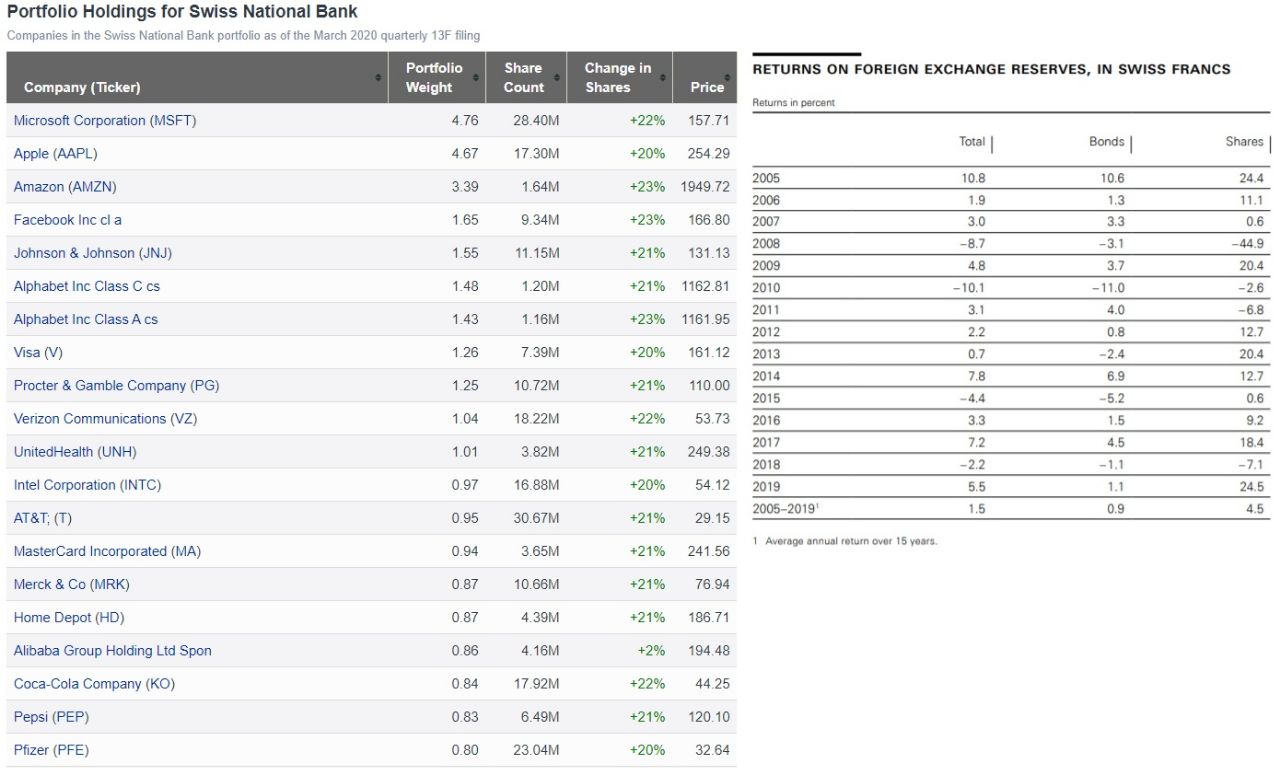Select the Shares column header in returns table
The height and width of the screenshot is (775, 1280).
point(1244,142)
